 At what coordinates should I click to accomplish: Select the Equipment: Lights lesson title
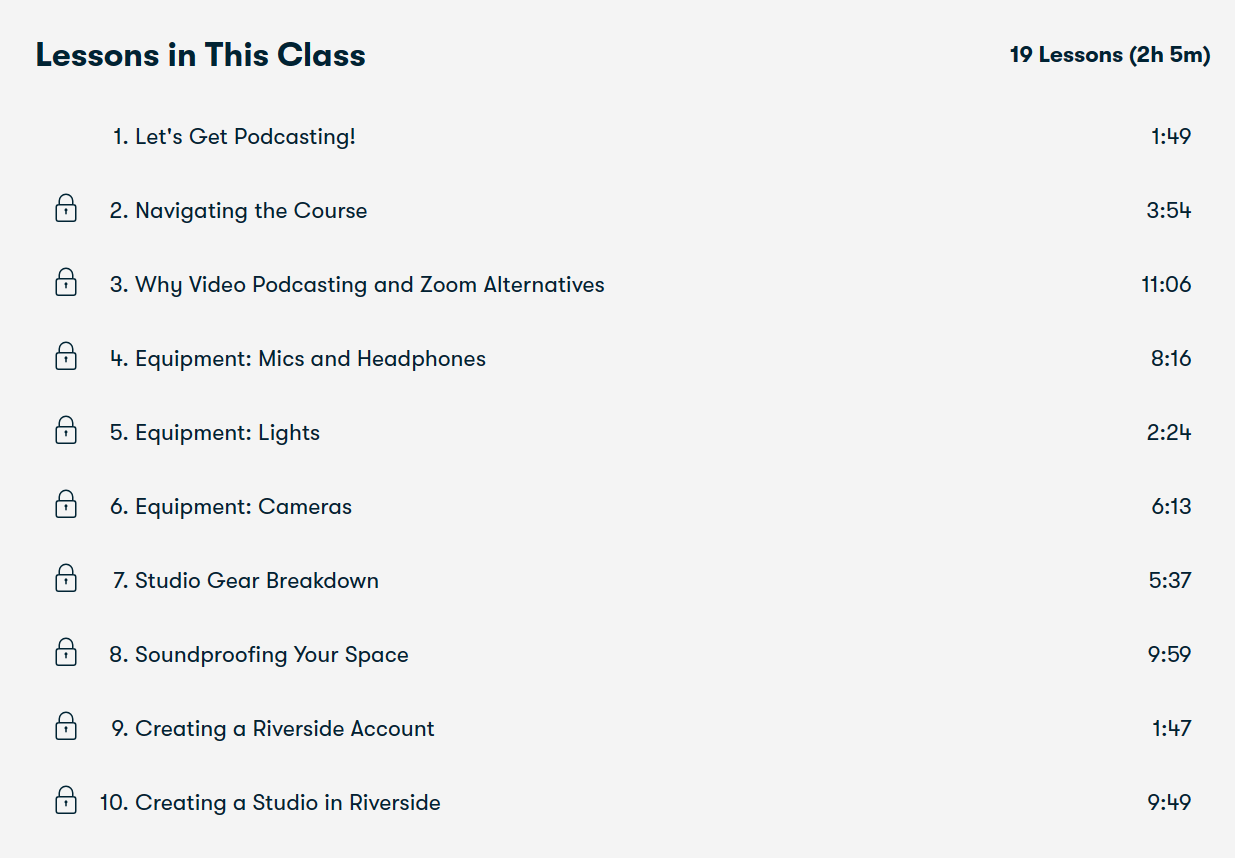[215, 433]
